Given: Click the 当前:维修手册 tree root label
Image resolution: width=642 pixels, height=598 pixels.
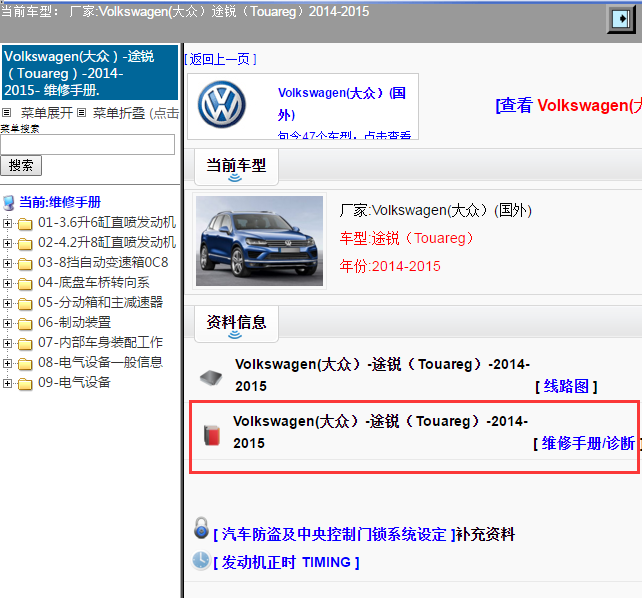Looking at the screenshot, I should click(60, 203).
